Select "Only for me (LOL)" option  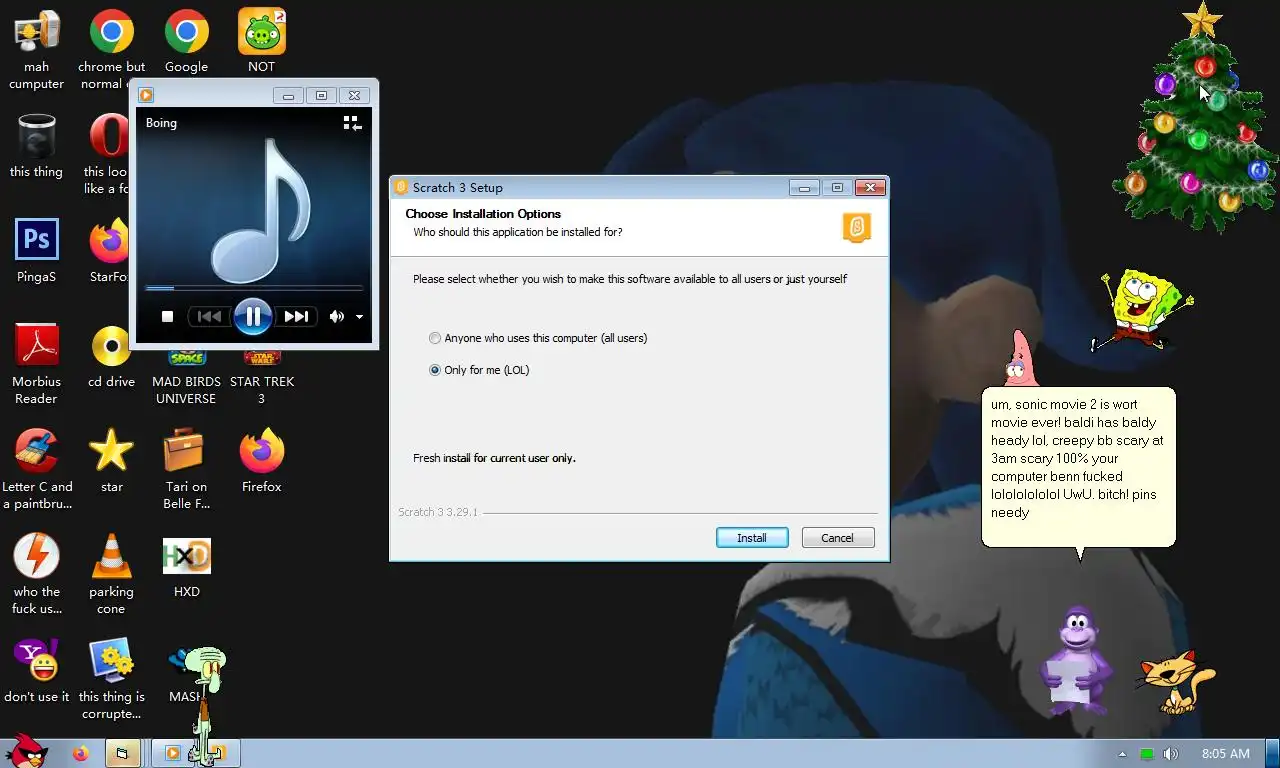[x=479, y=370]
